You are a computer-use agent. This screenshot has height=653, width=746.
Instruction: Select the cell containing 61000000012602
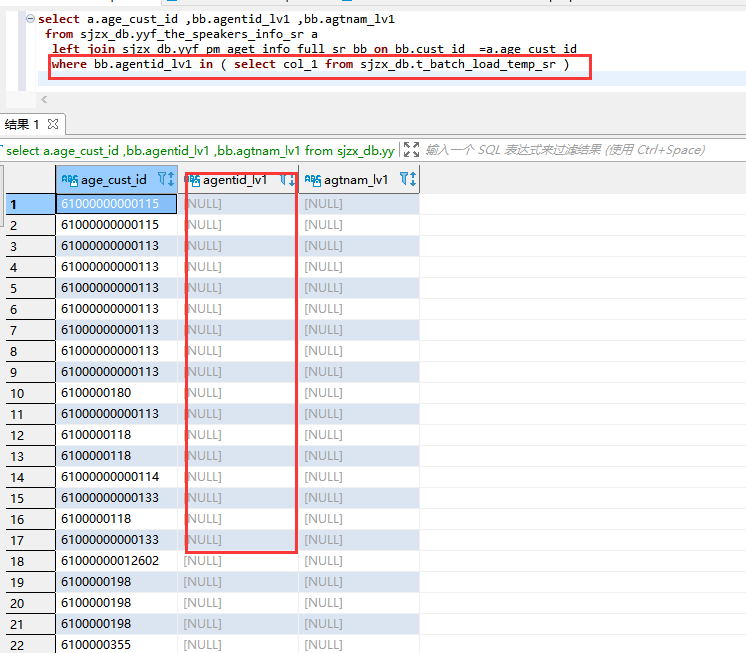coord(110,561)
